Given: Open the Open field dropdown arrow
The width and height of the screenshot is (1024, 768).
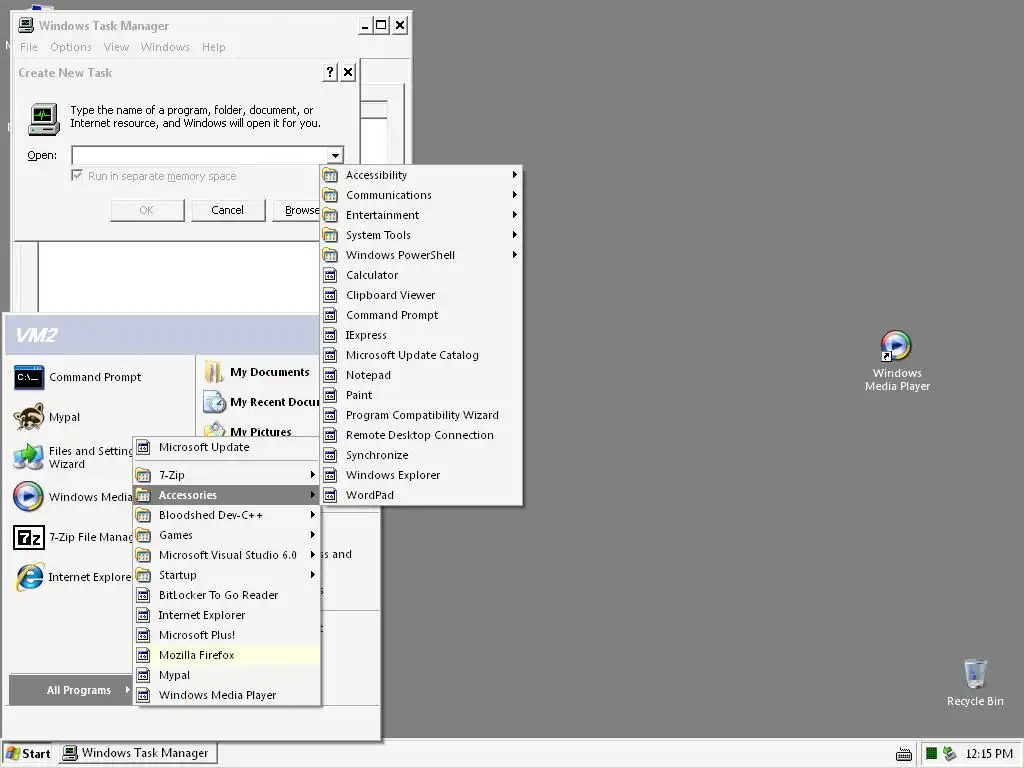Looking at the screenshot, I should tap(335, 155).
